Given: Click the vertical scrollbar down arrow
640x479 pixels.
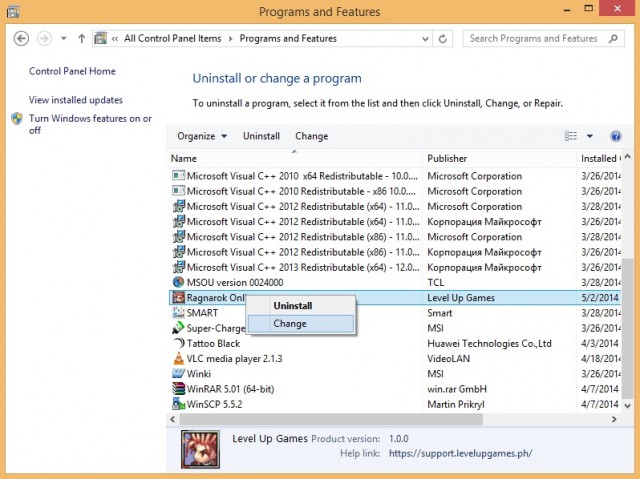Looking at the screenshot, I should pos(627,406).
